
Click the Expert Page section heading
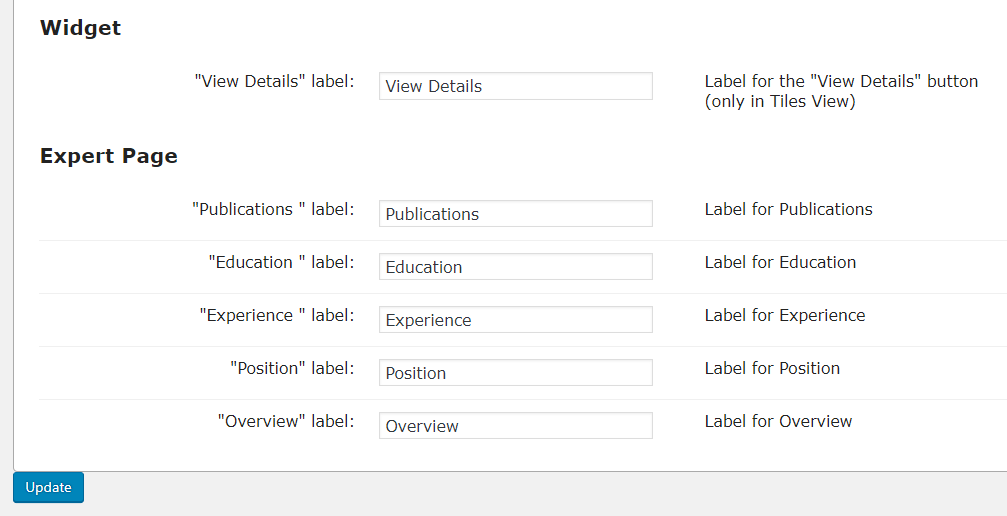(x=108, y=156)
